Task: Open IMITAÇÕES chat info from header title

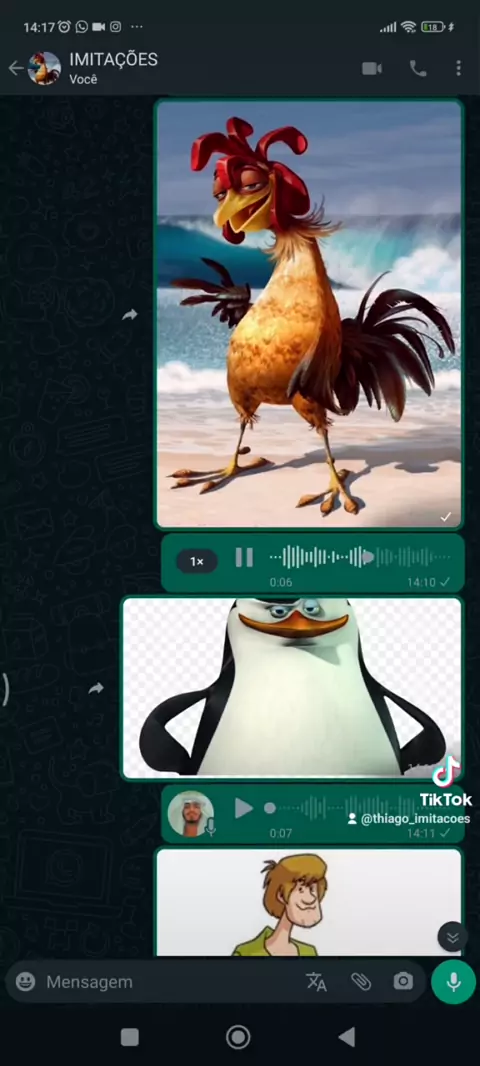Action: tap(114, 60)
